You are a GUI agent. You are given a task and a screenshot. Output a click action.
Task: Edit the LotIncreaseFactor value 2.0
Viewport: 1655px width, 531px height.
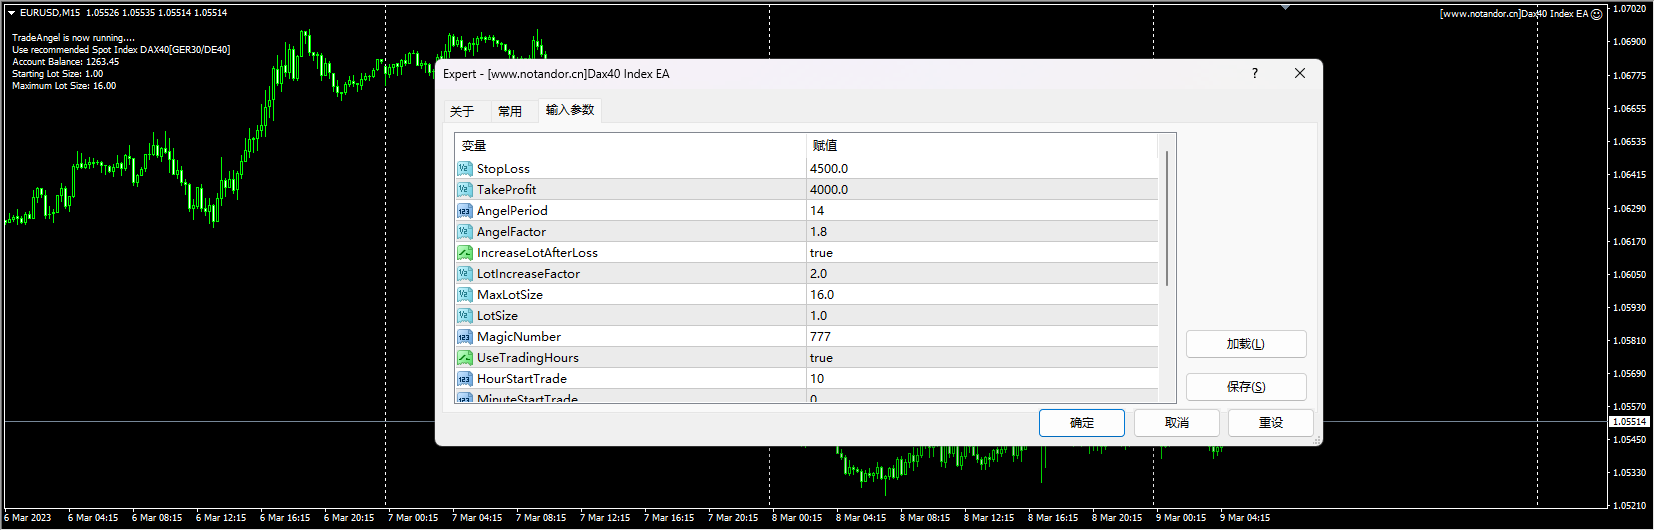(x=982, y=274)
